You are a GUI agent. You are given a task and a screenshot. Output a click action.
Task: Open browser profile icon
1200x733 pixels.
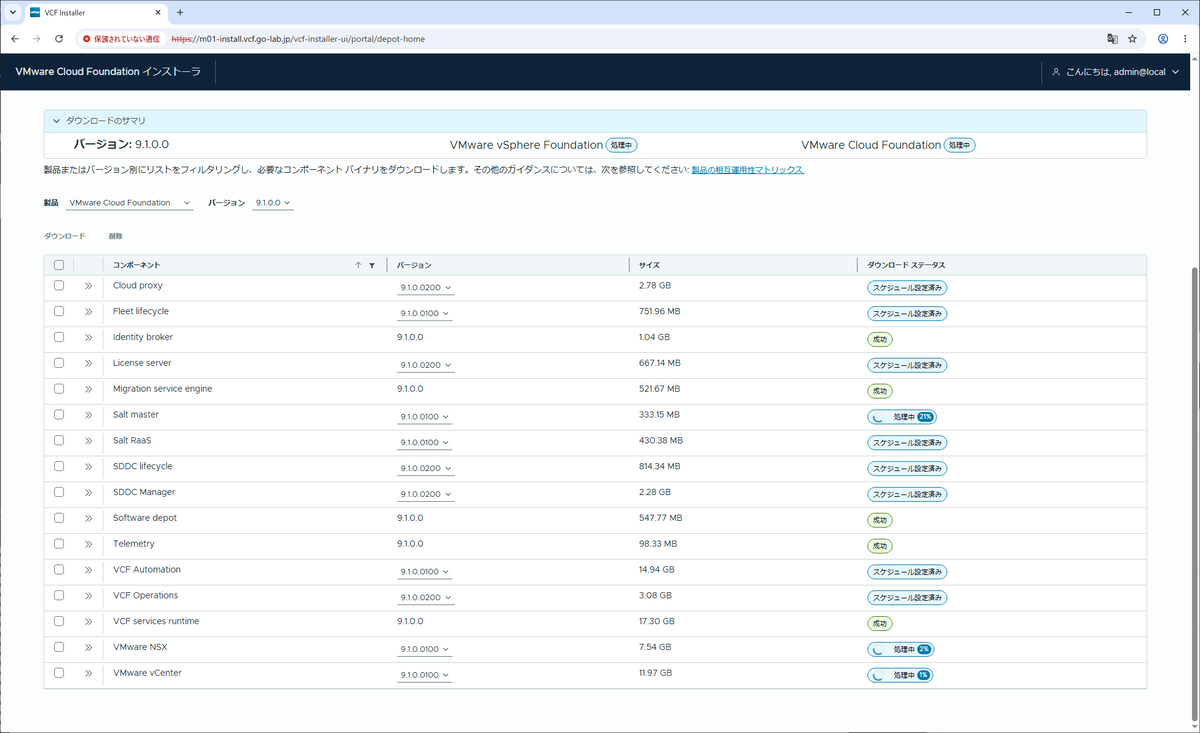pos(1163,39)
